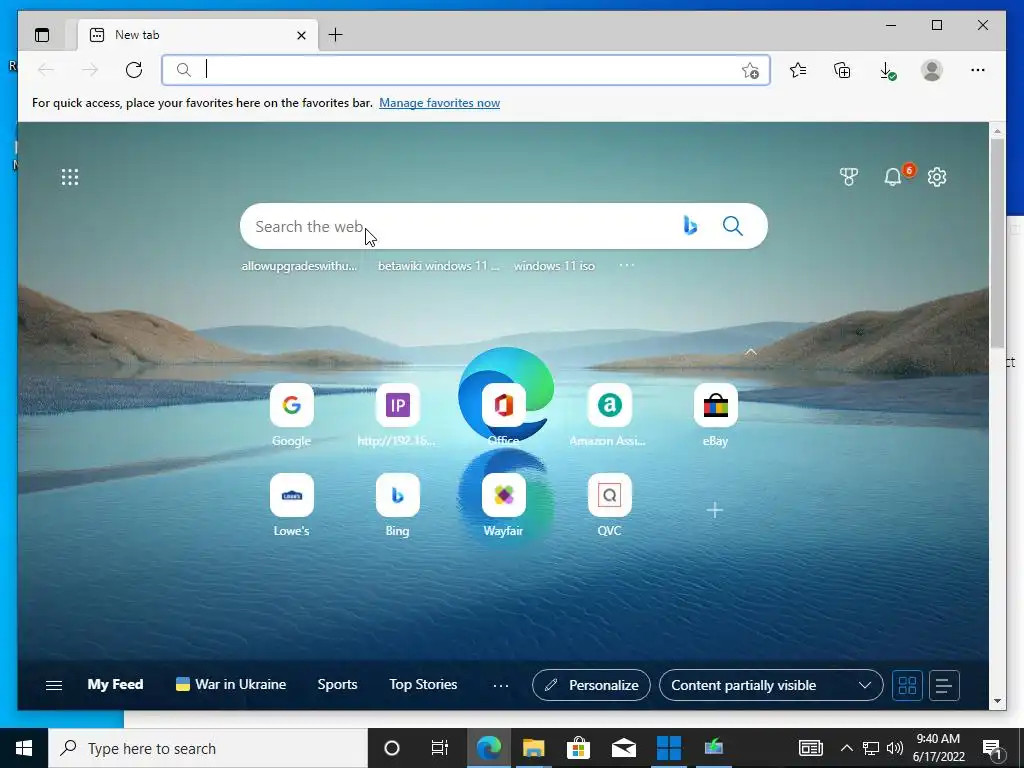1024x768 pixels.
Task: Add this page to favorites star
Action: [750, 70]
